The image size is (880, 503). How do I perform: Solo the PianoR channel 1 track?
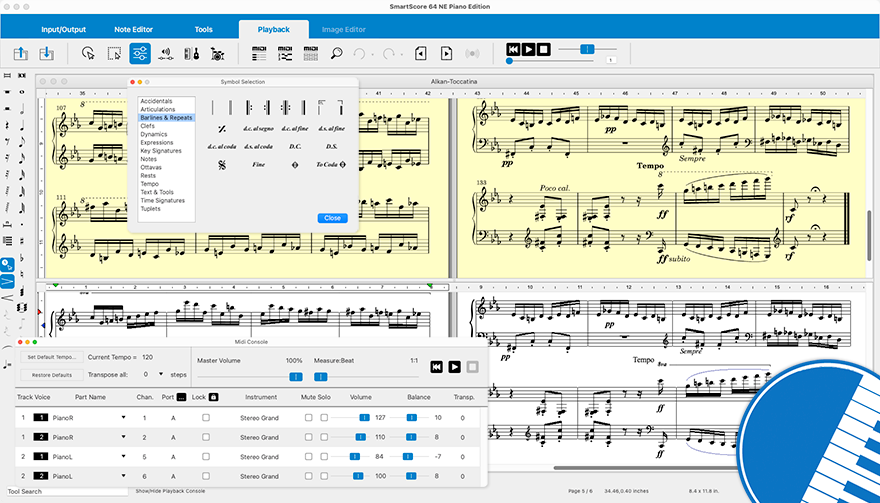pyautogui.click(x=324, y=418)
